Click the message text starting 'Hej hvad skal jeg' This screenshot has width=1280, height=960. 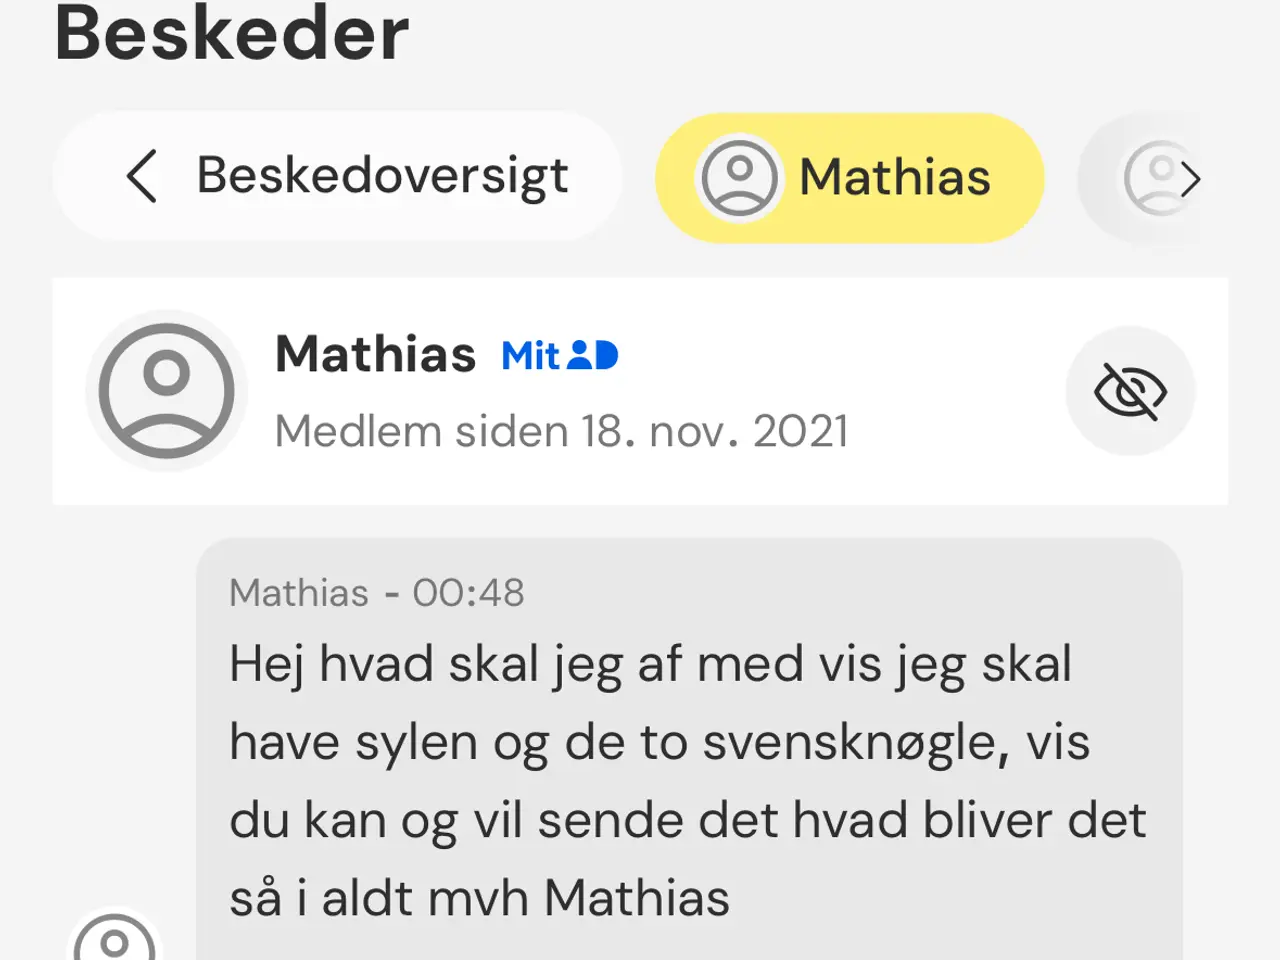[688, 780]
